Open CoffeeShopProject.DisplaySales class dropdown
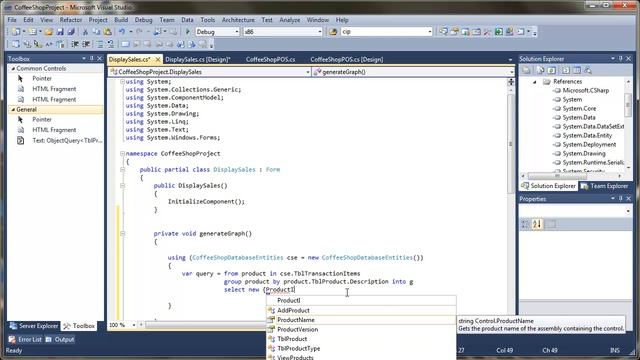Screen dimensions: 640x360 307,72
